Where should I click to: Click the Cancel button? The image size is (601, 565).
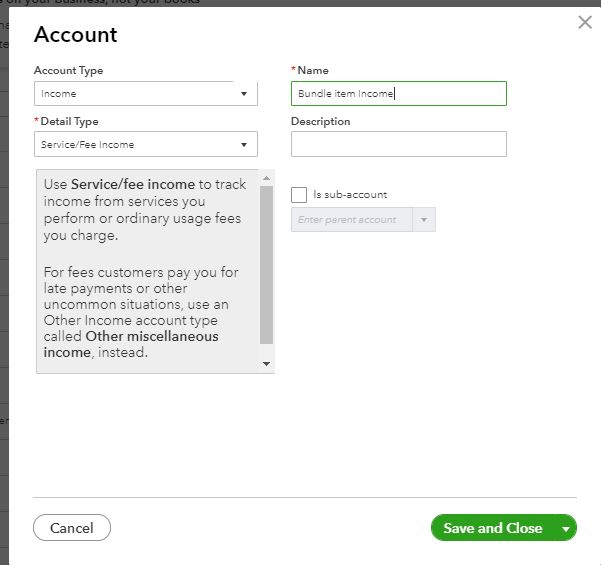click(72, 528)
